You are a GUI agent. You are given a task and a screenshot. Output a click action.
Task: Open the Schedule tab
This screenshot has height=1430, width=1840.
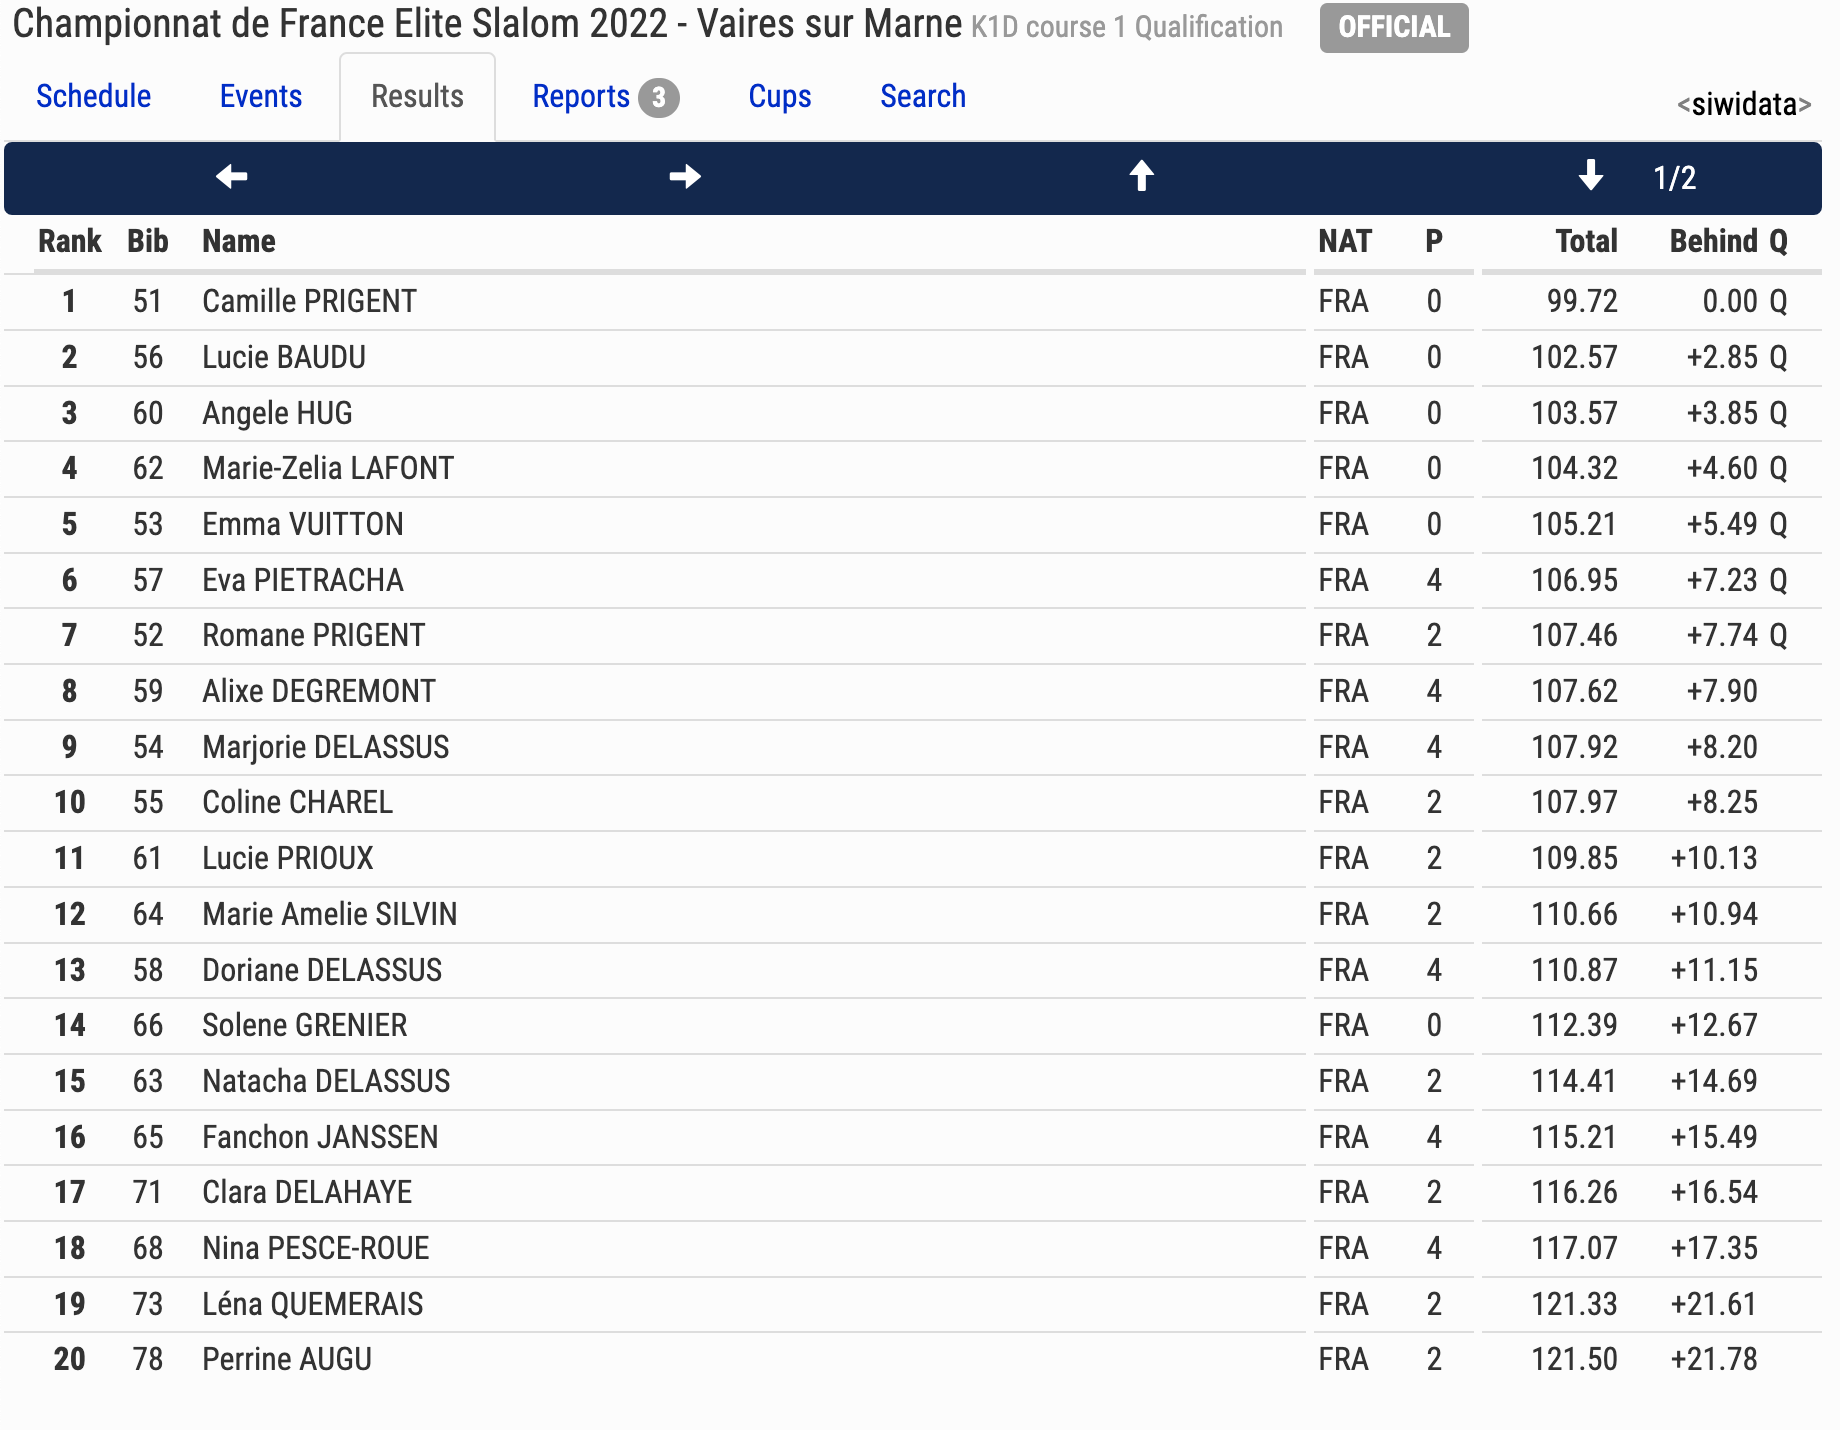94,96
